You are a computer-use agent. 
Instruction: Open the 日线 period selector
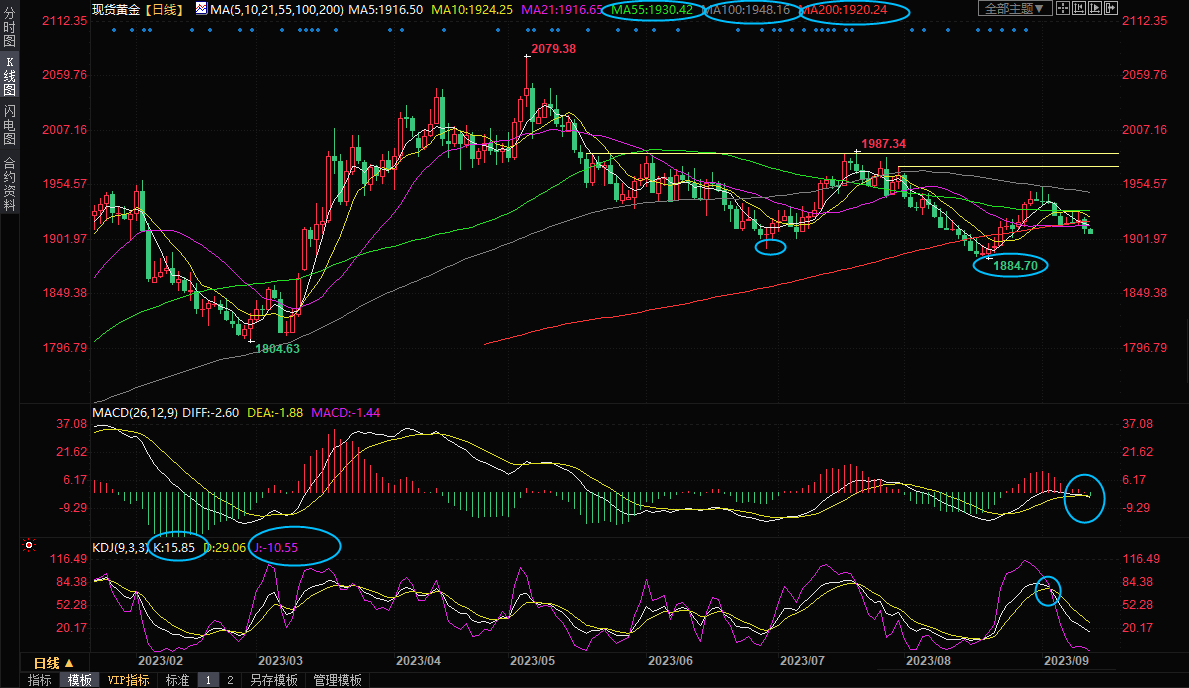[x=54, y=663]
